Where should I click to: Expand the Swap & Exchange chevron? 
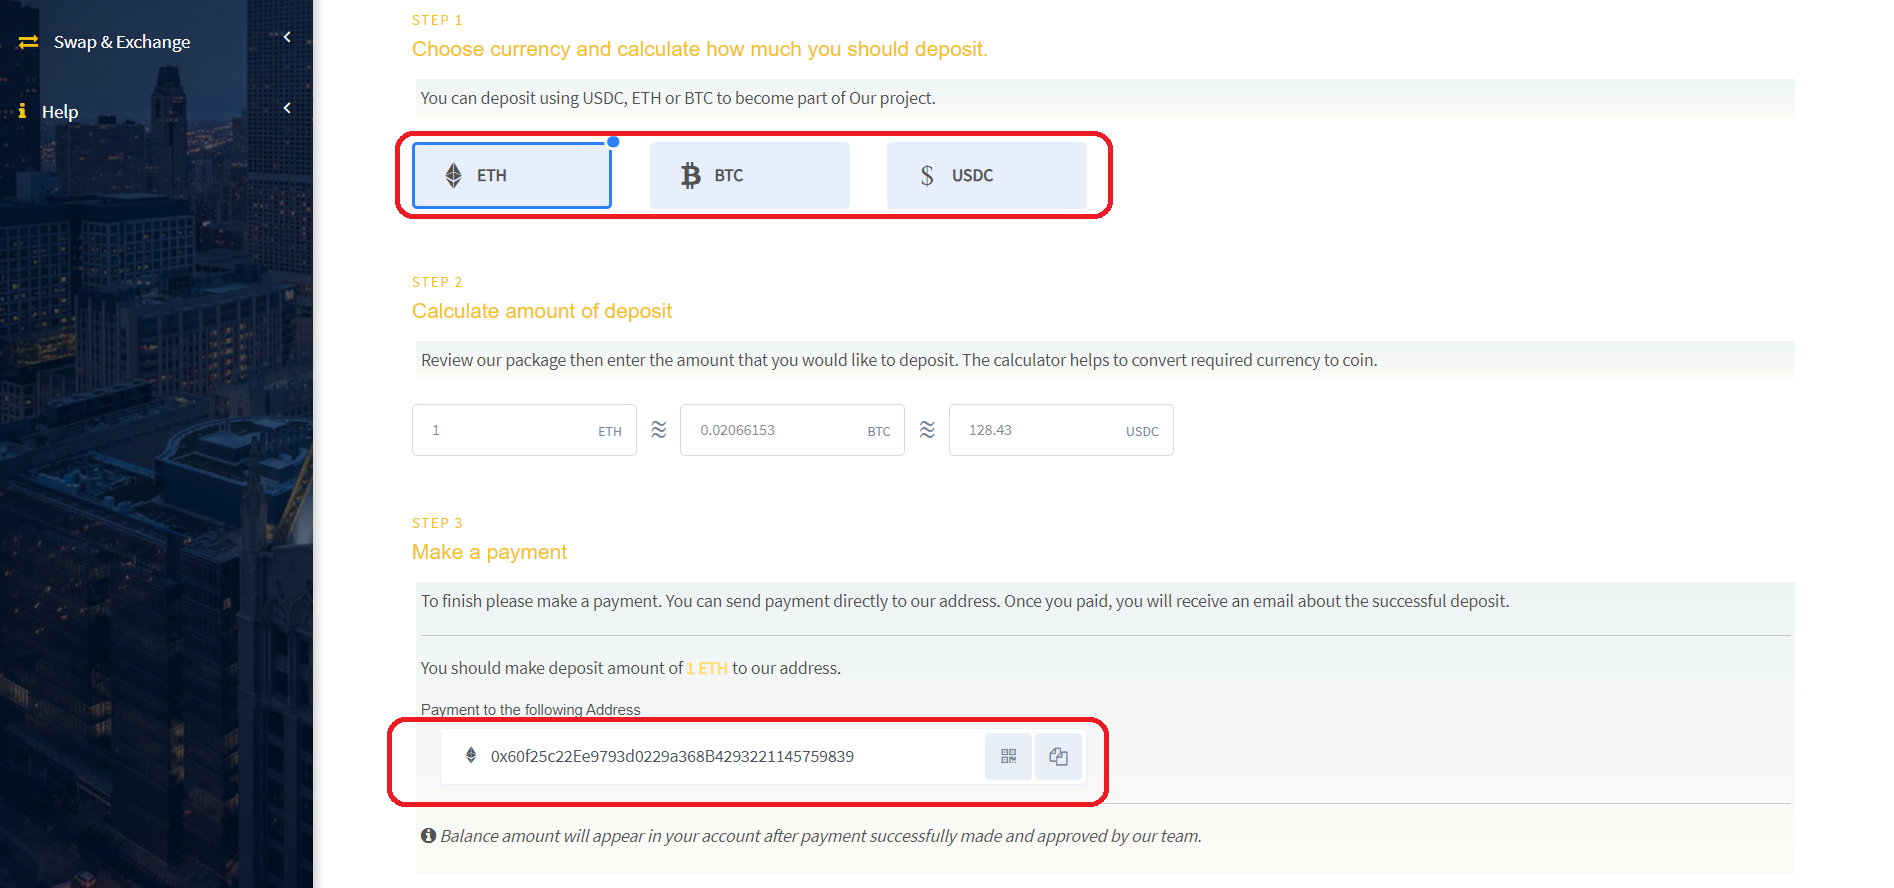(287, 37)
